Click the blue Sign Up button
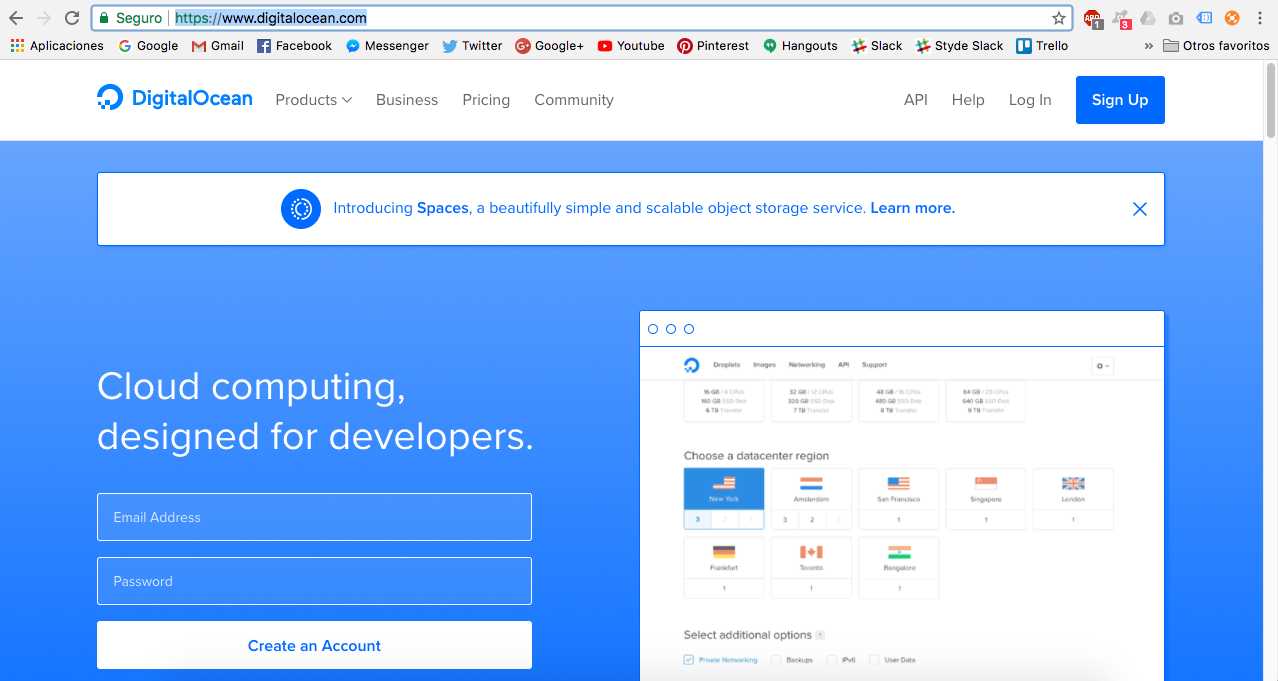The width and height of the screenshot is (1278, 681). 1120,100
